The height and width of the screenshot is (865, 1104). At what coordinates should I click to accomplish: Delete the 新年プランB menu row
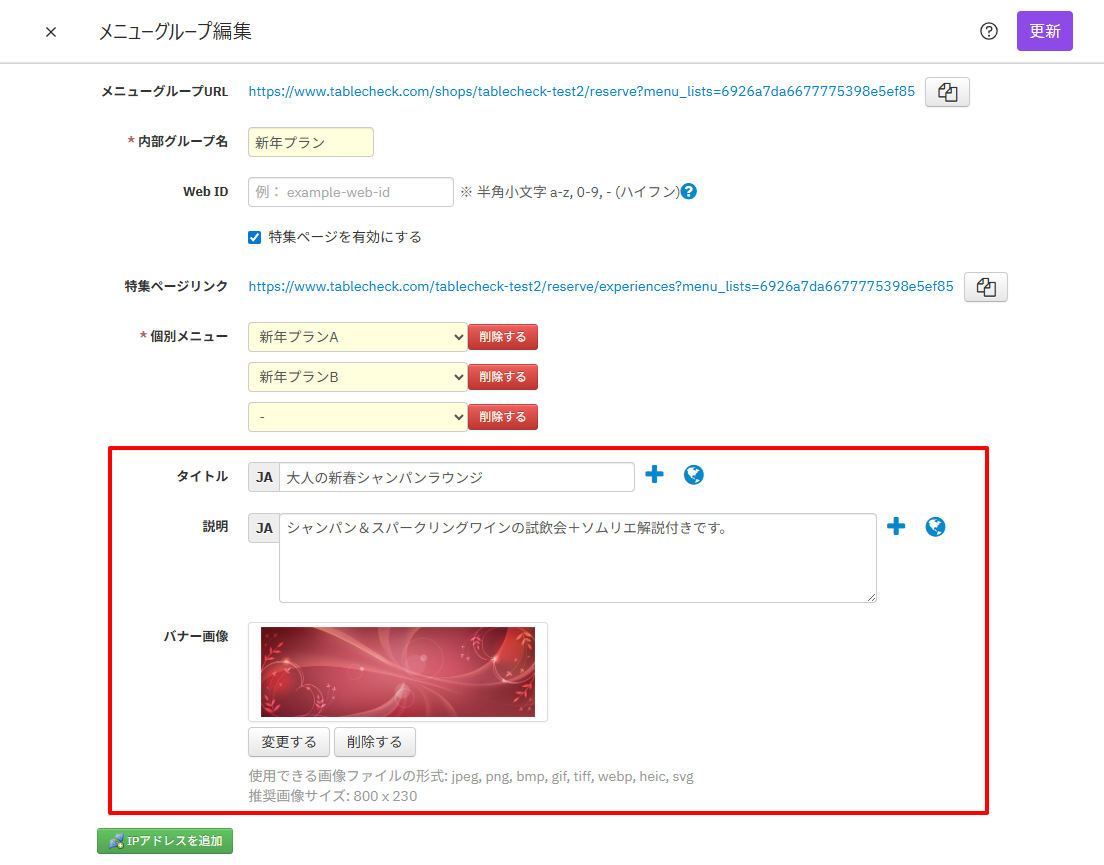503,377
